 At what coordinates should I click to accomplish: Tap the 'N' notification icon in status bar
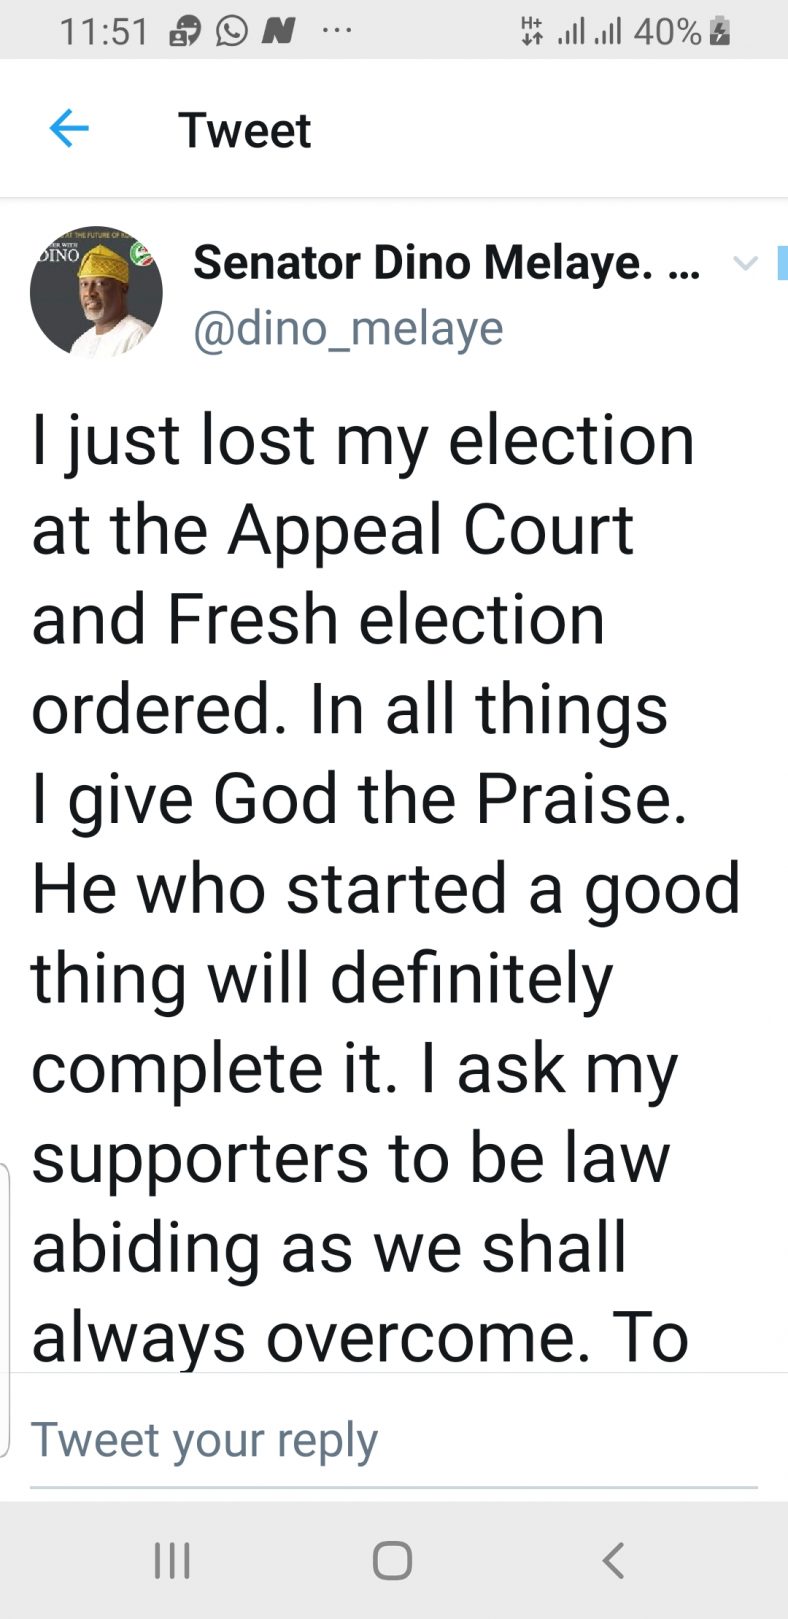point(278,32)
